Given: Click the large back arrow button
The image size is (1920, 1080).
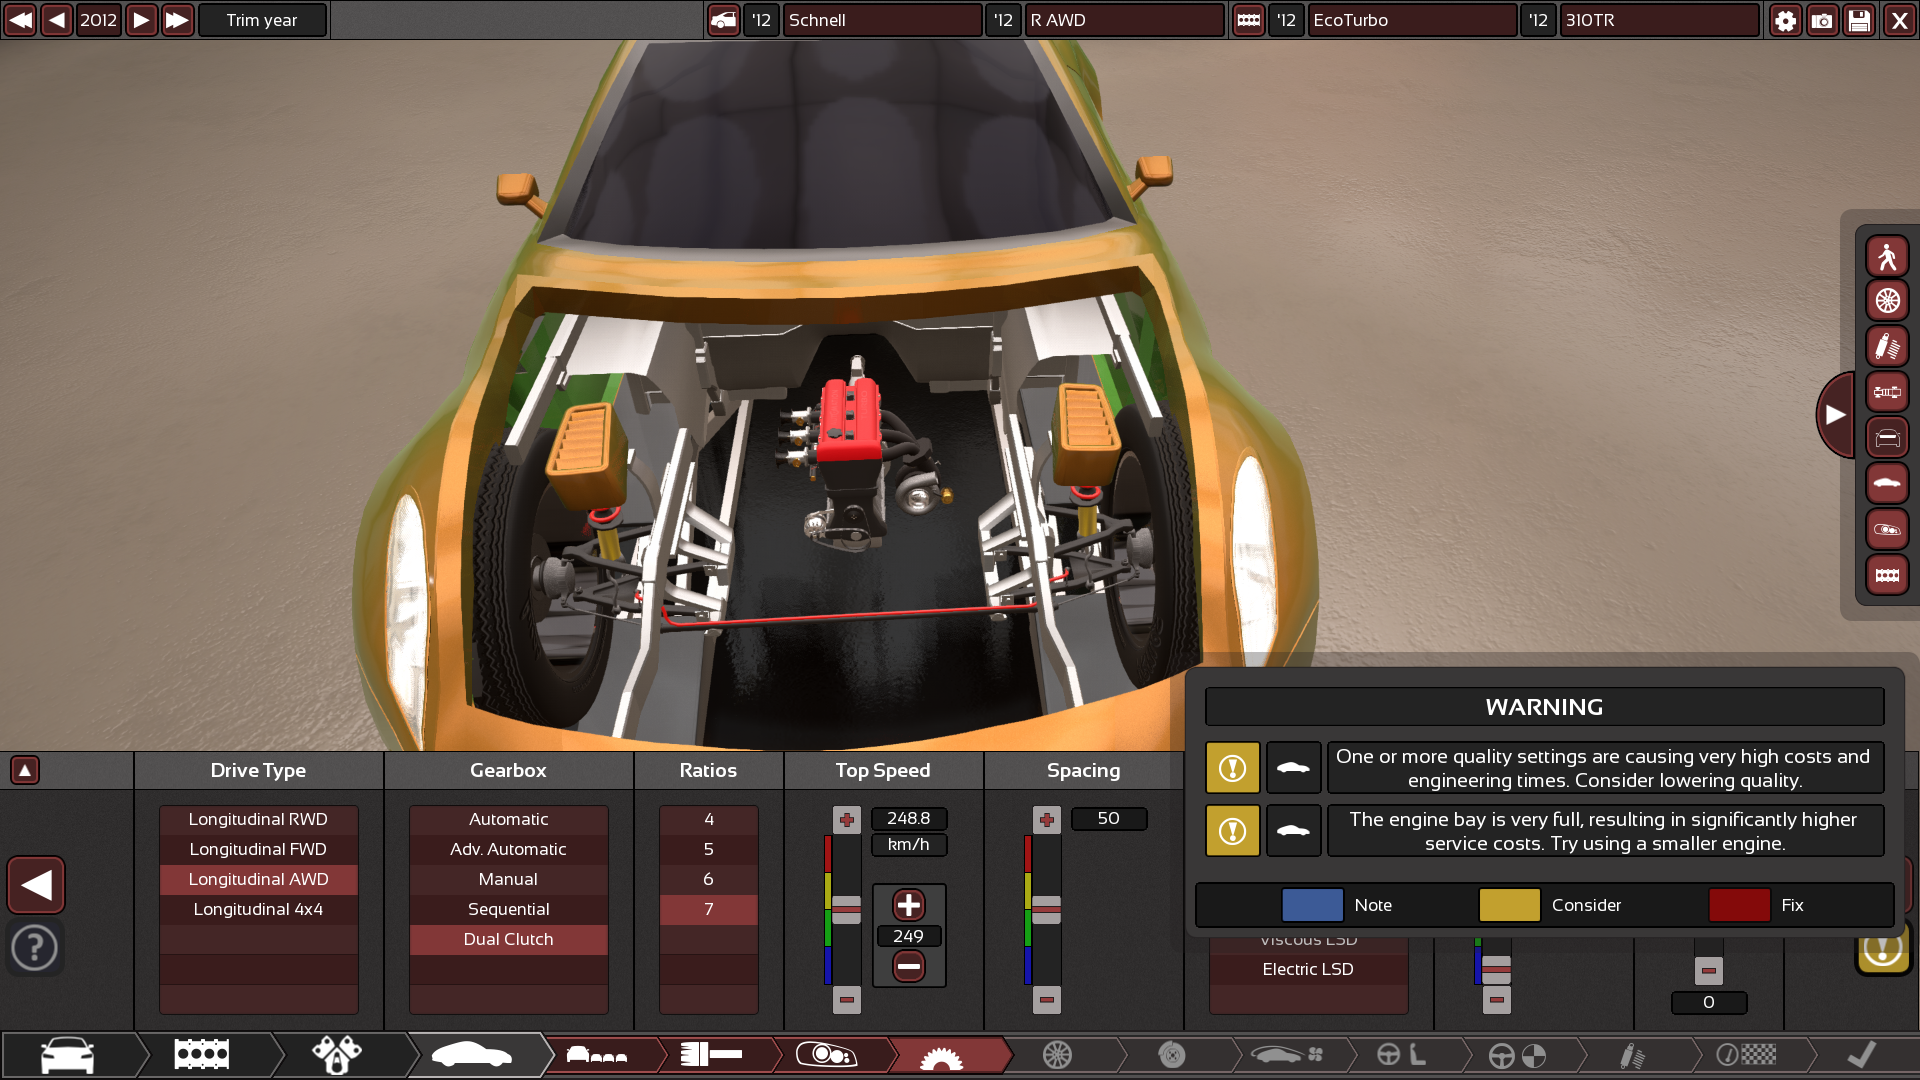Looking at the screenshot, I should 36,885.
